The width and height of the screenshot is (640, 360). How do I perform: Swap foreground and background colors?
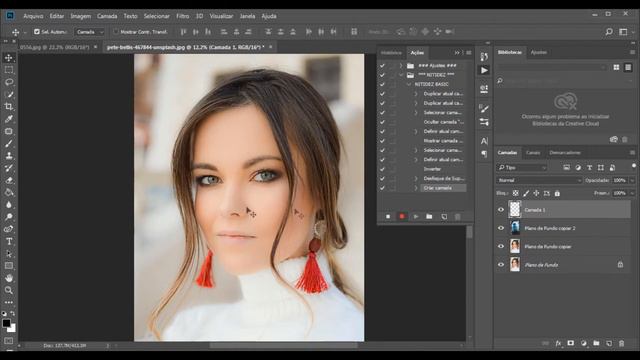(13, 313)
